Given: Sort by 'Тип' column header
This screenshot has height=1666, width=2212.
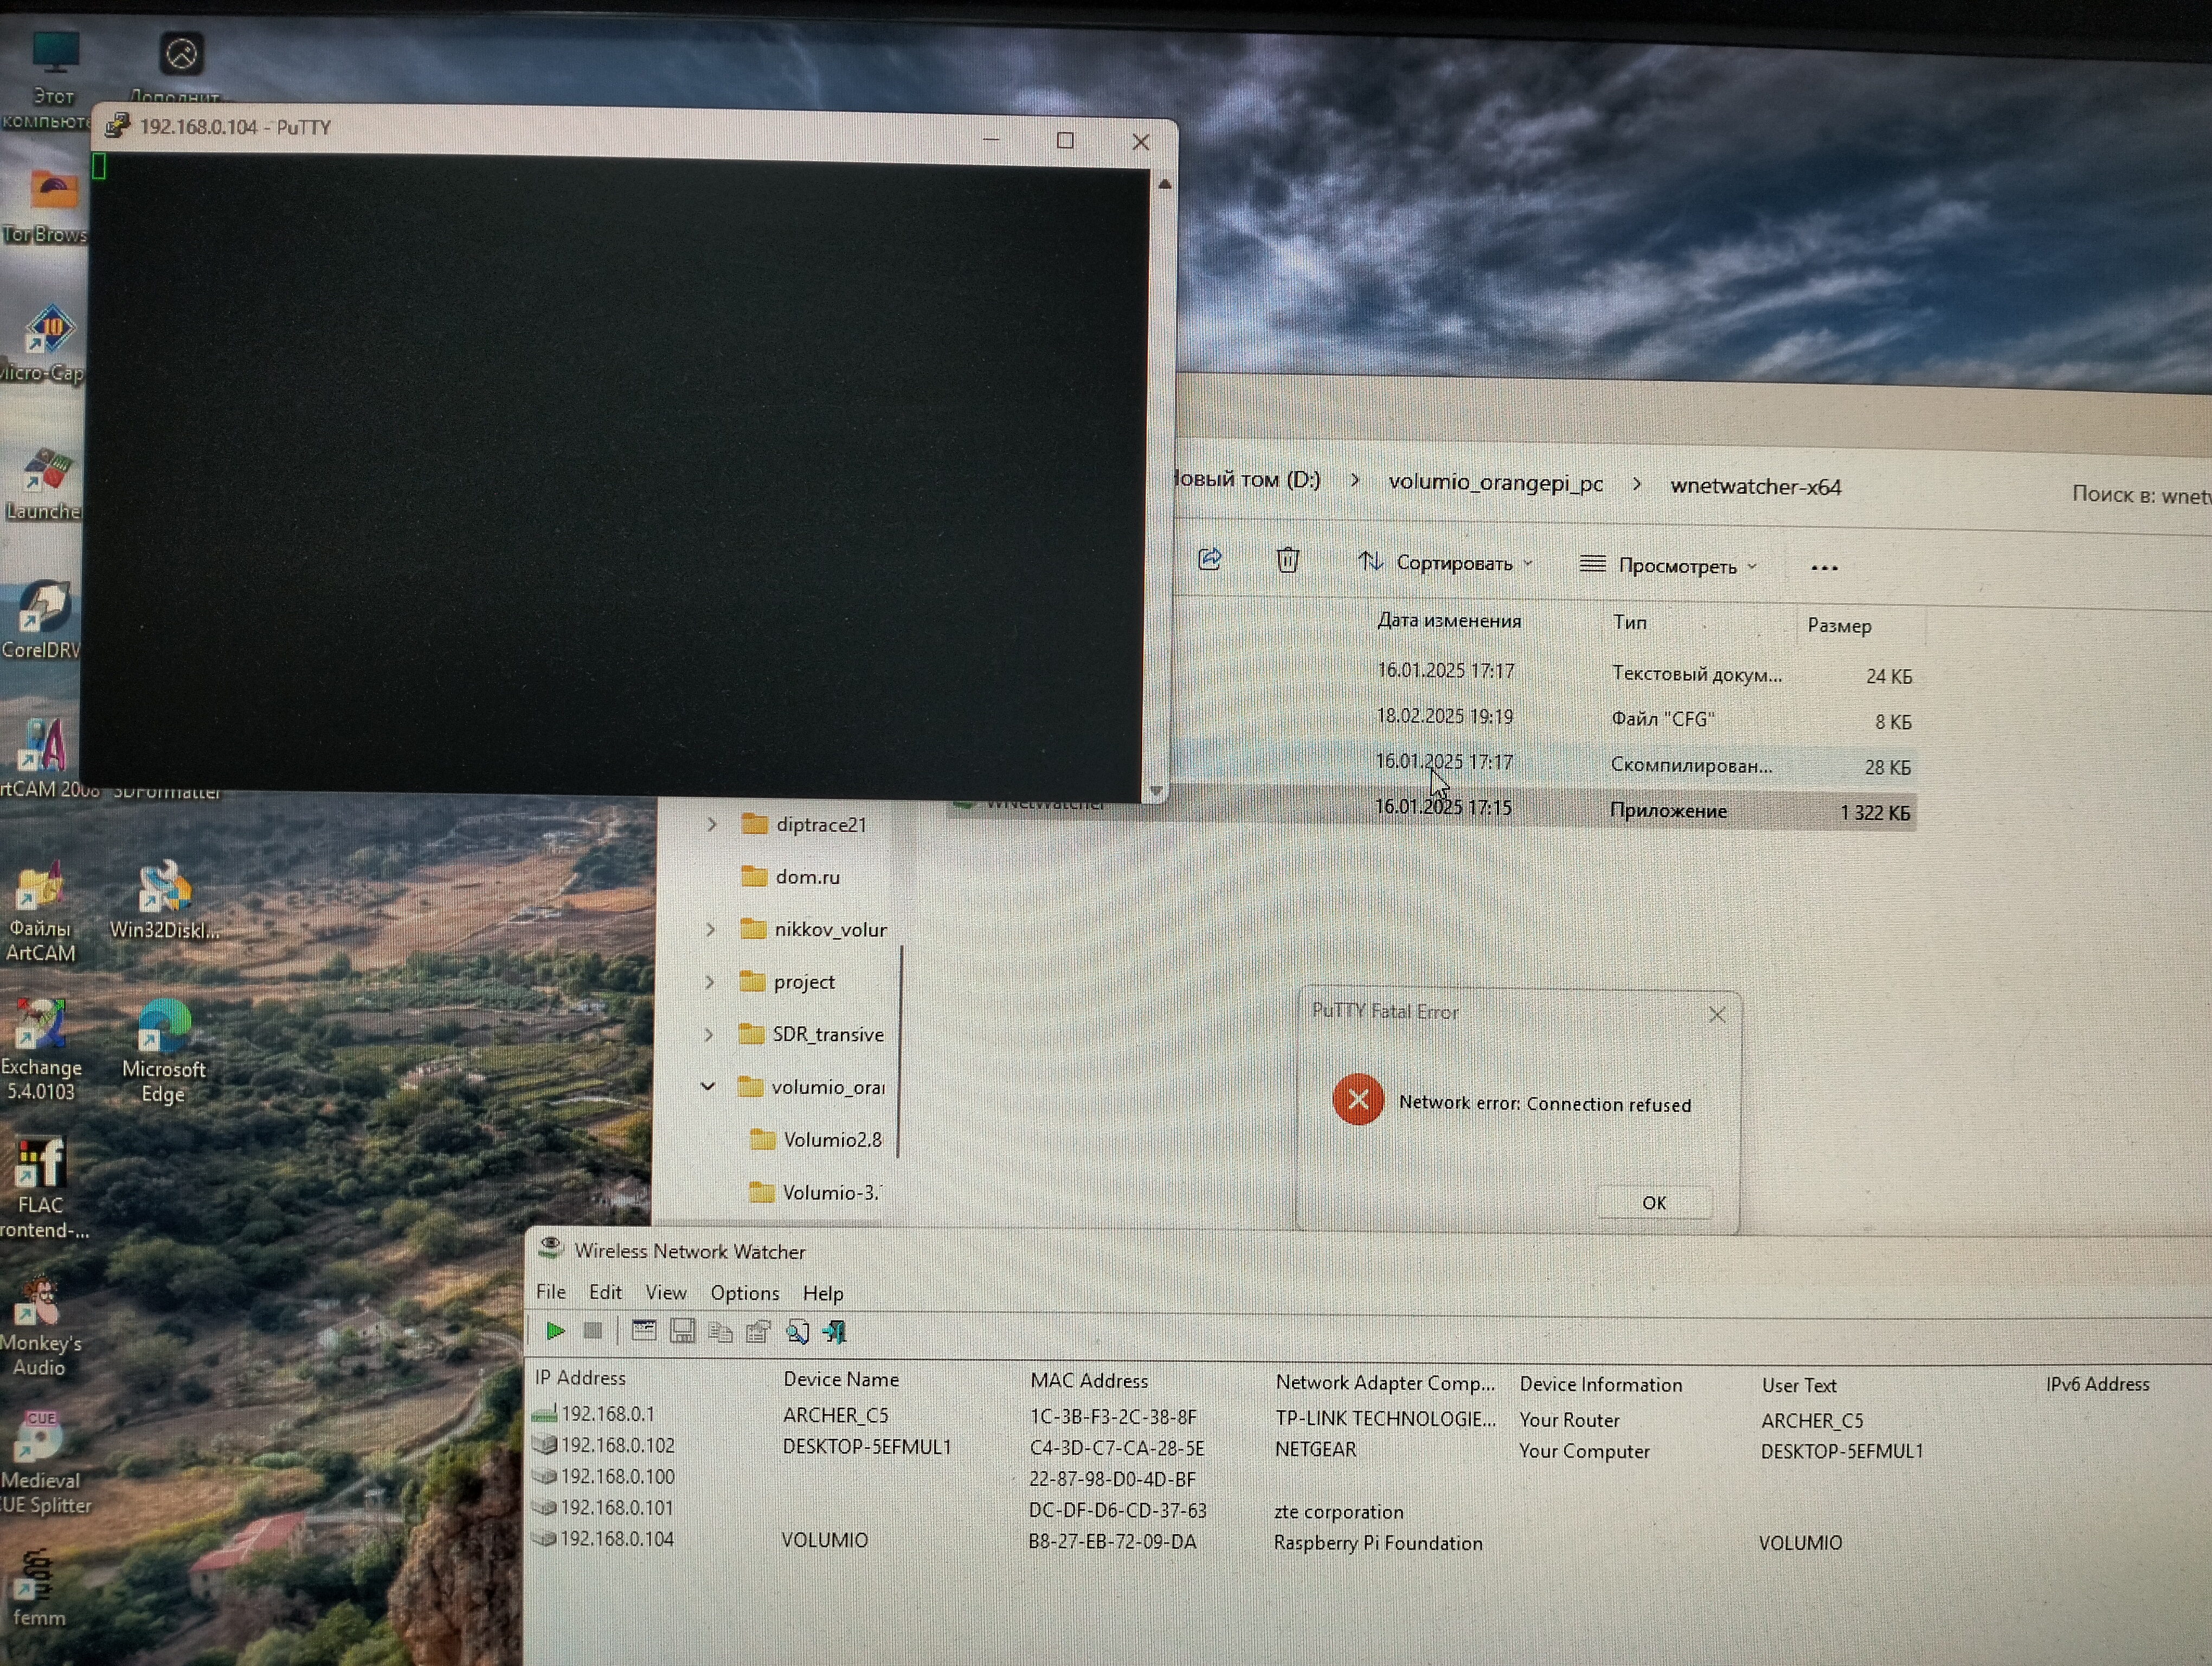Looking at the screenshot, I should click(1630, 622).
